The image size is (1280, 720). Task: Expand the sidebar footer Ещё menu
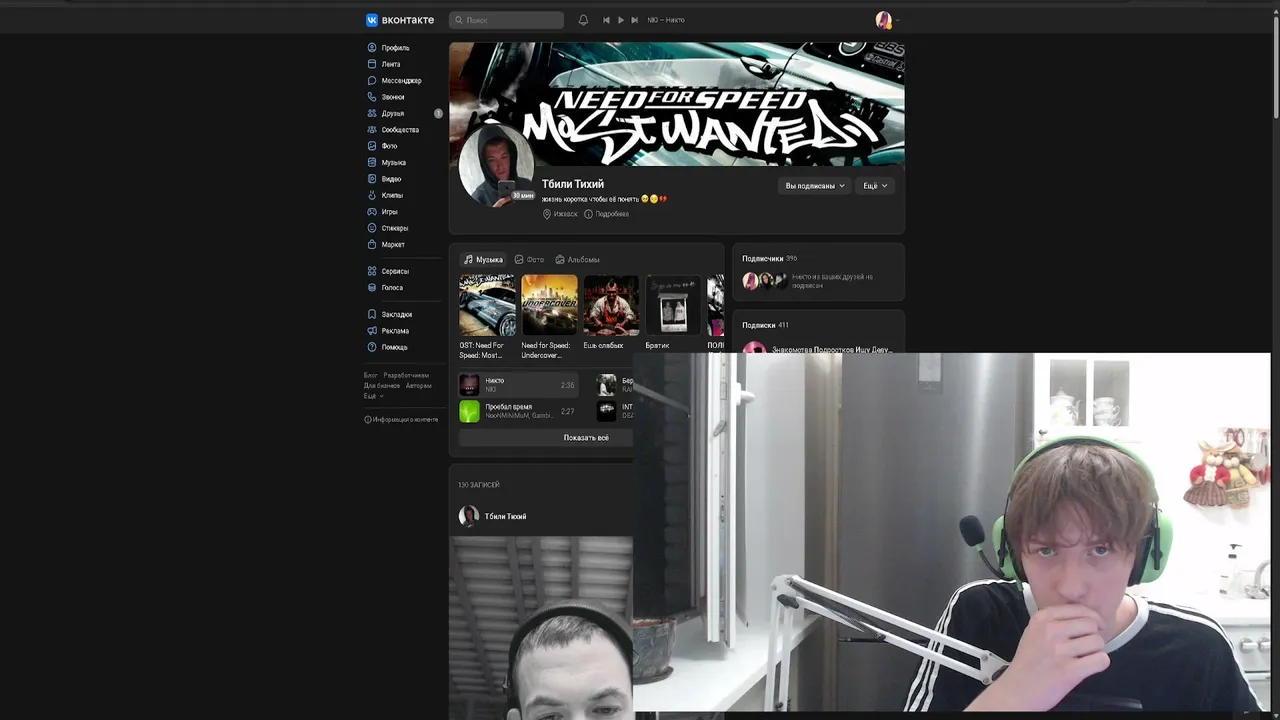coord(373,396)
